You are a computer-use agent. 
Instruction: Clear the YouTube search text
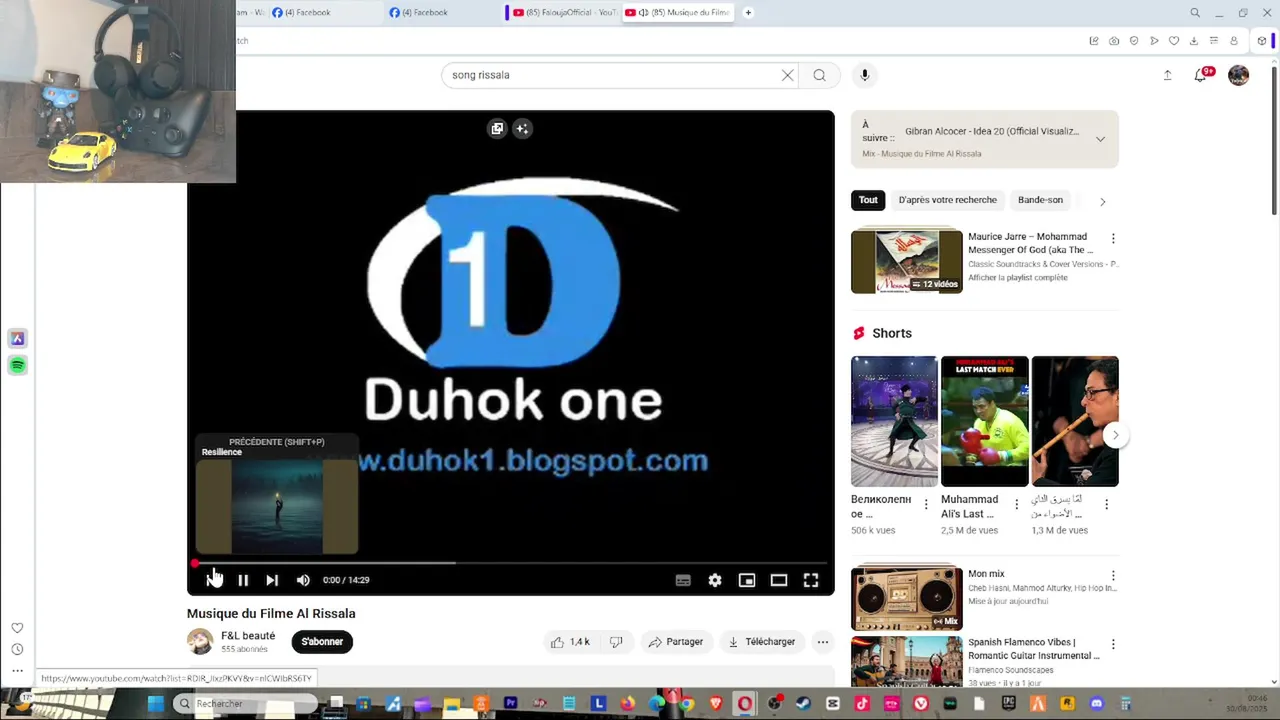[787, 75]
